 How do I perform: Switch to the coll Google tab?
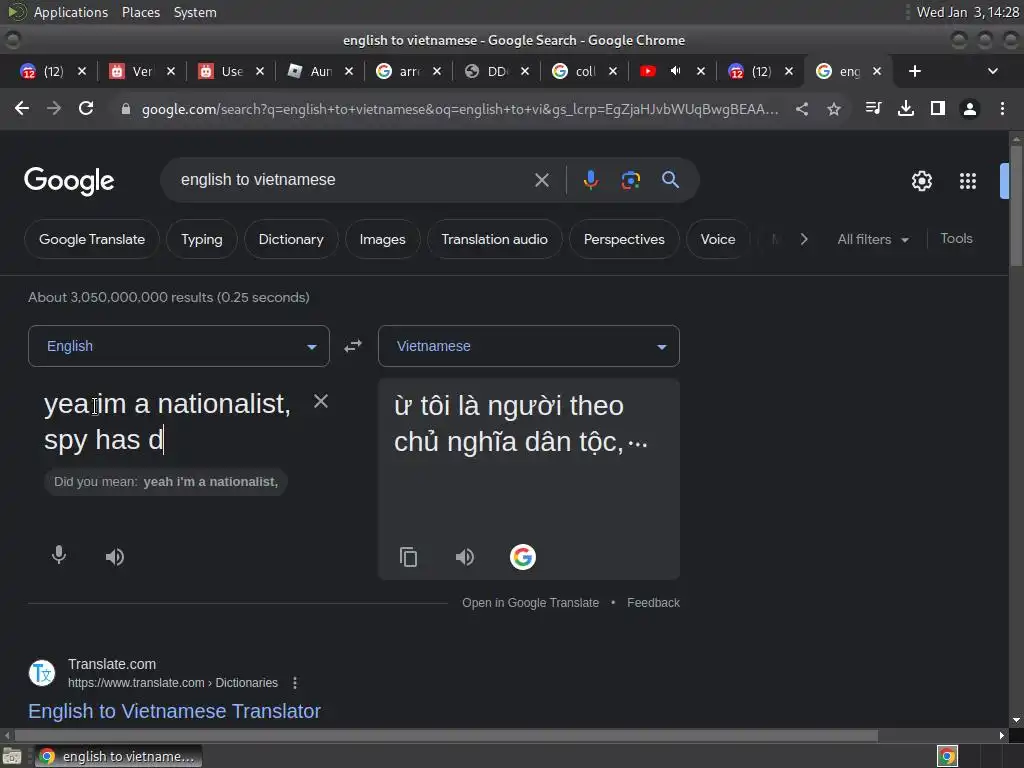[585, 71]
